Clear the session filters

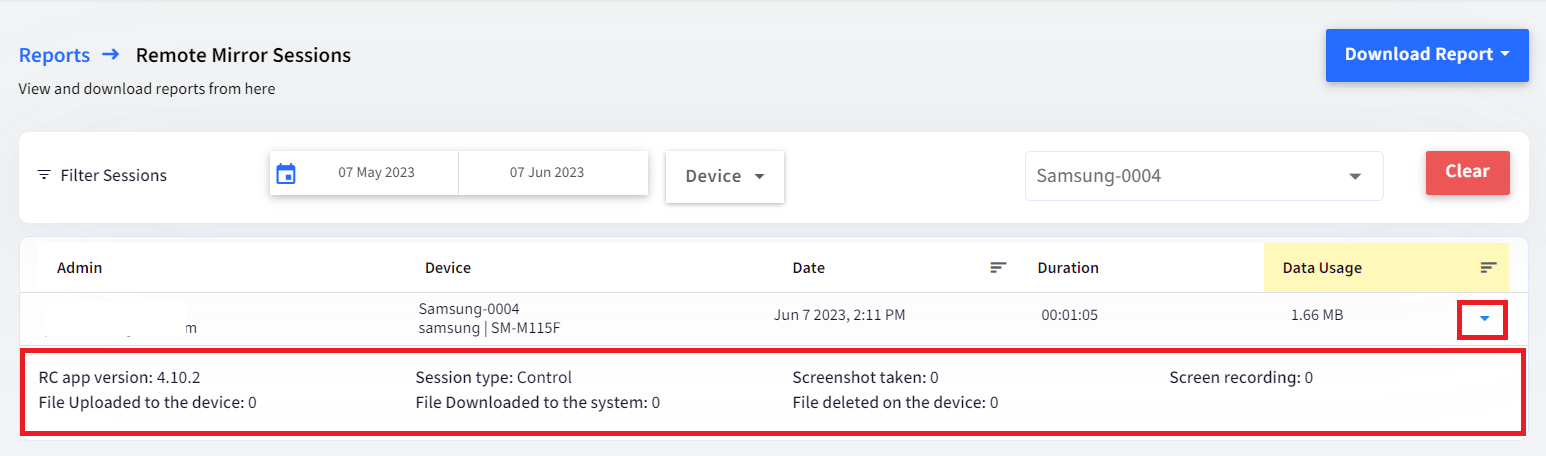pyautogui.click(x=1467, y=172)
